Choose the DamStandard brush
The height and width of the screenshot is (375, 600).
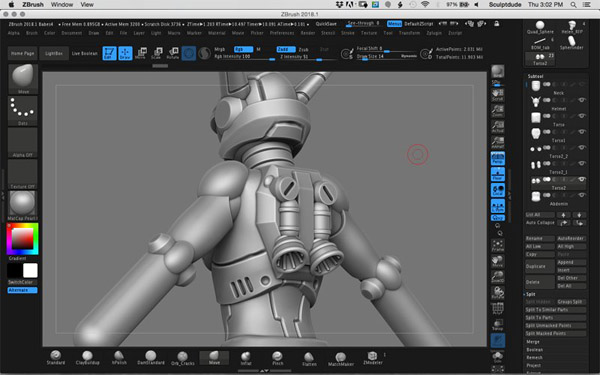pos(151,357)
